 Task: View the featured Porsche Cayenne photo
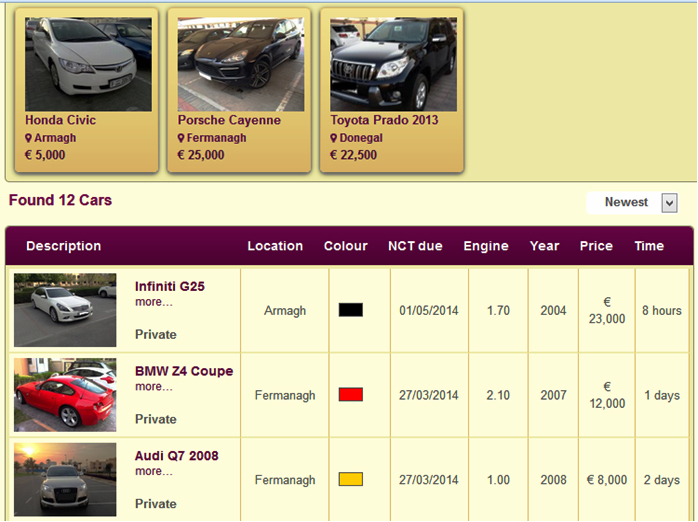[x=240, y=64]
